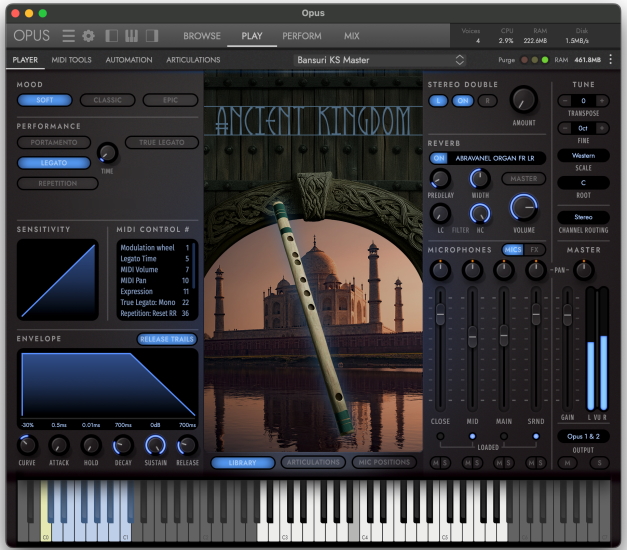Screen dimensions: 627x550
Task: Click the green Purge indicator dot
Action: [545, 60]
